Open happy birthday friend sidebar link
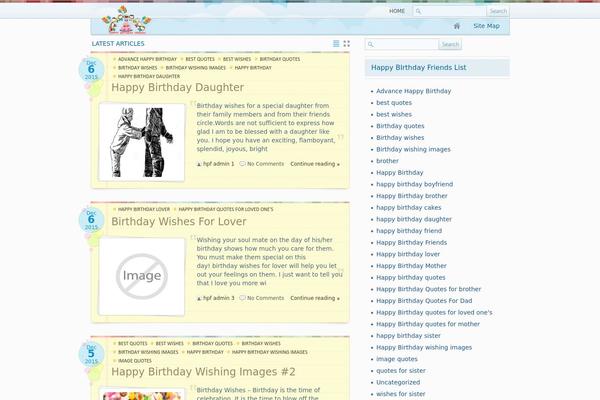Image resolution: width=600 pixels, height=400 pixels. click(x=409, y=231)
